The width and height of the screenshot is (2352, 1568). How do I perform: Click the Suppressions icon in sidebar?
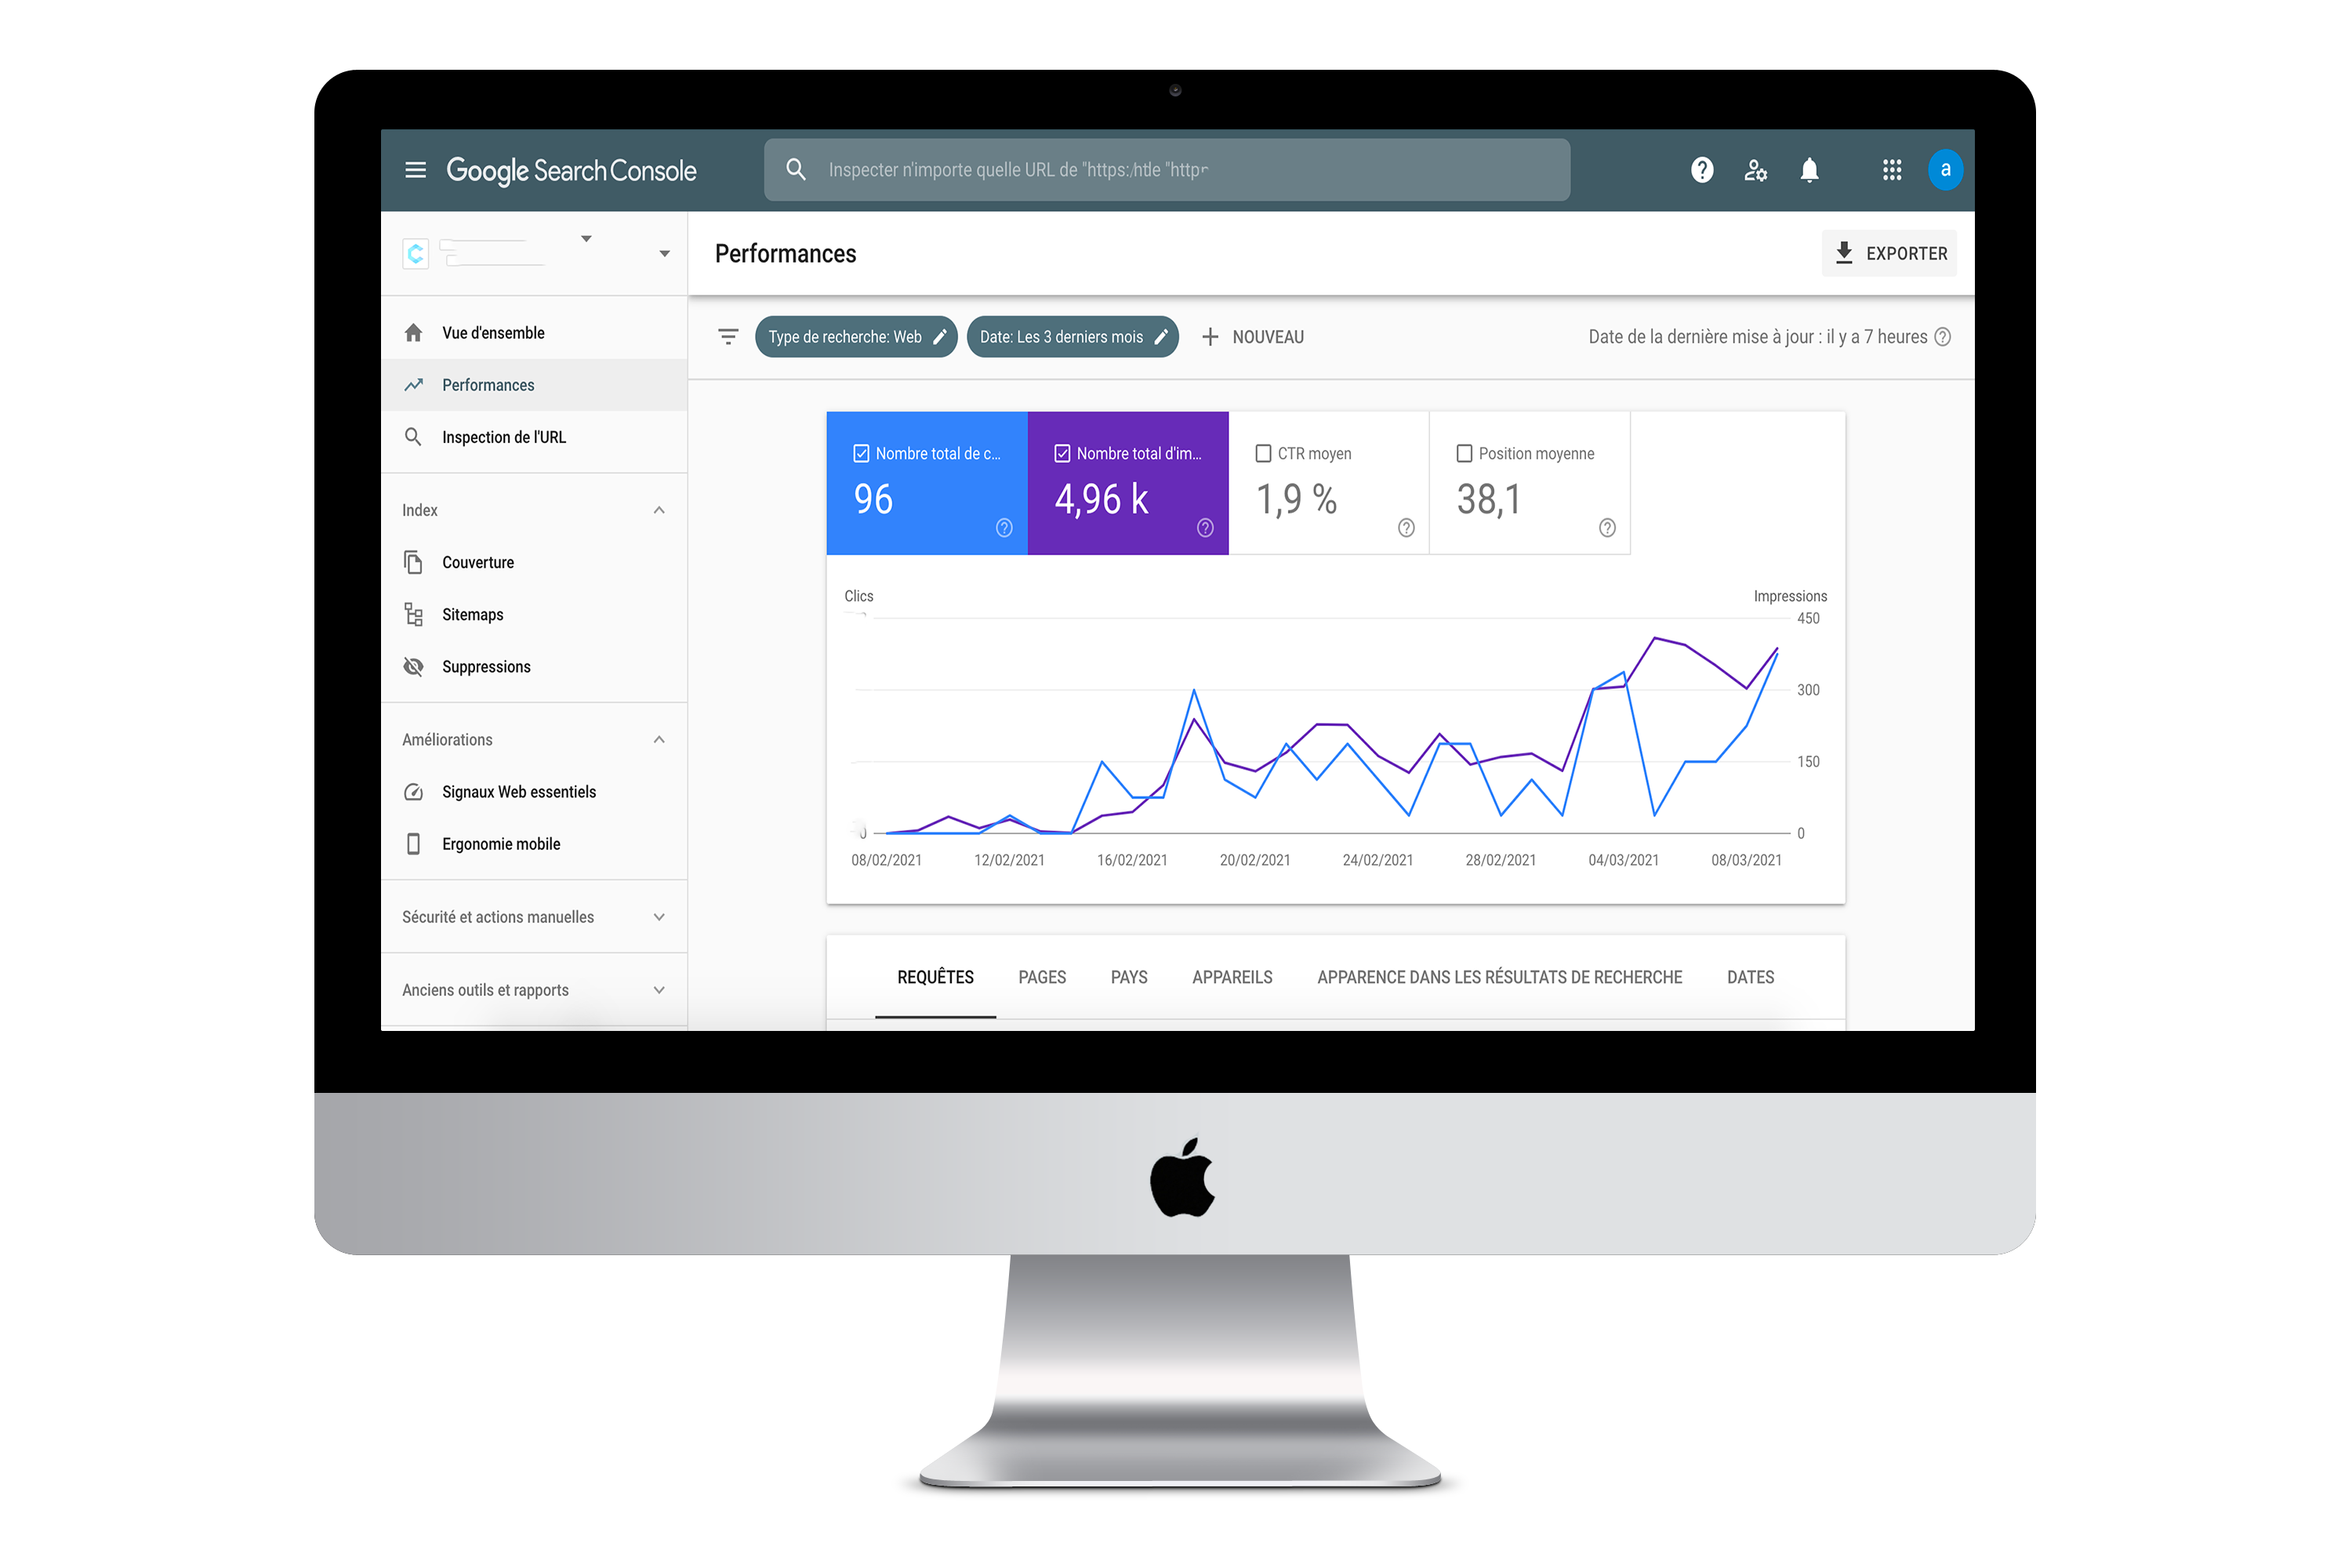click(x=415, y=666)
